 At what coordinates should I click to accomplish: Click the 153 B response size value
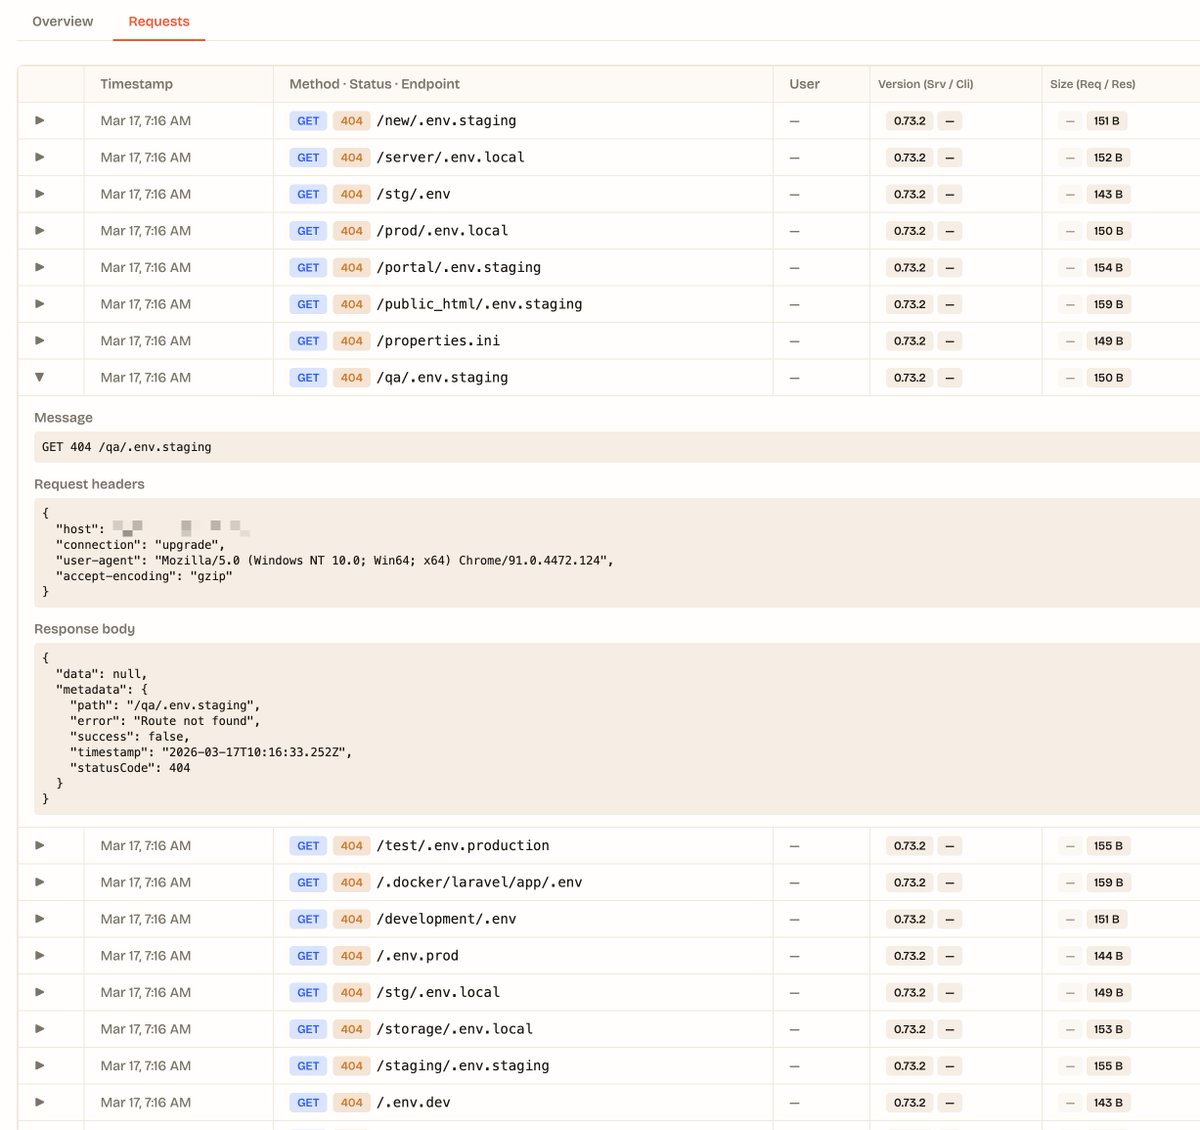[1108, 1029]
